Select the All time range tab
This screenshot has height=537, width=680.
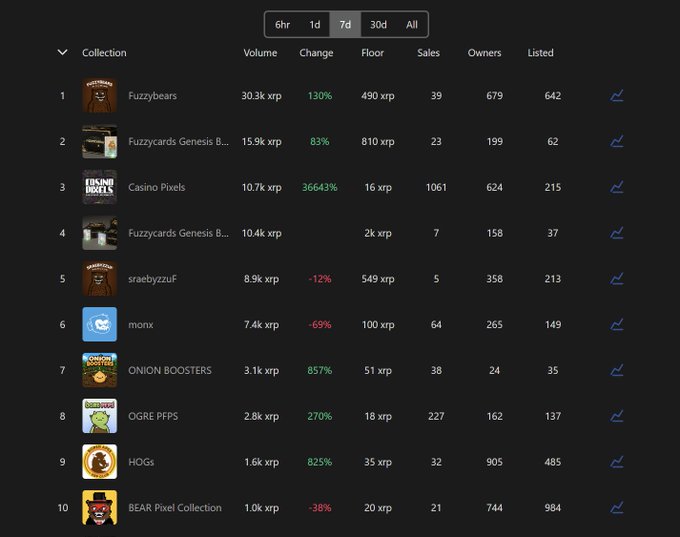[x=412, y=25]
